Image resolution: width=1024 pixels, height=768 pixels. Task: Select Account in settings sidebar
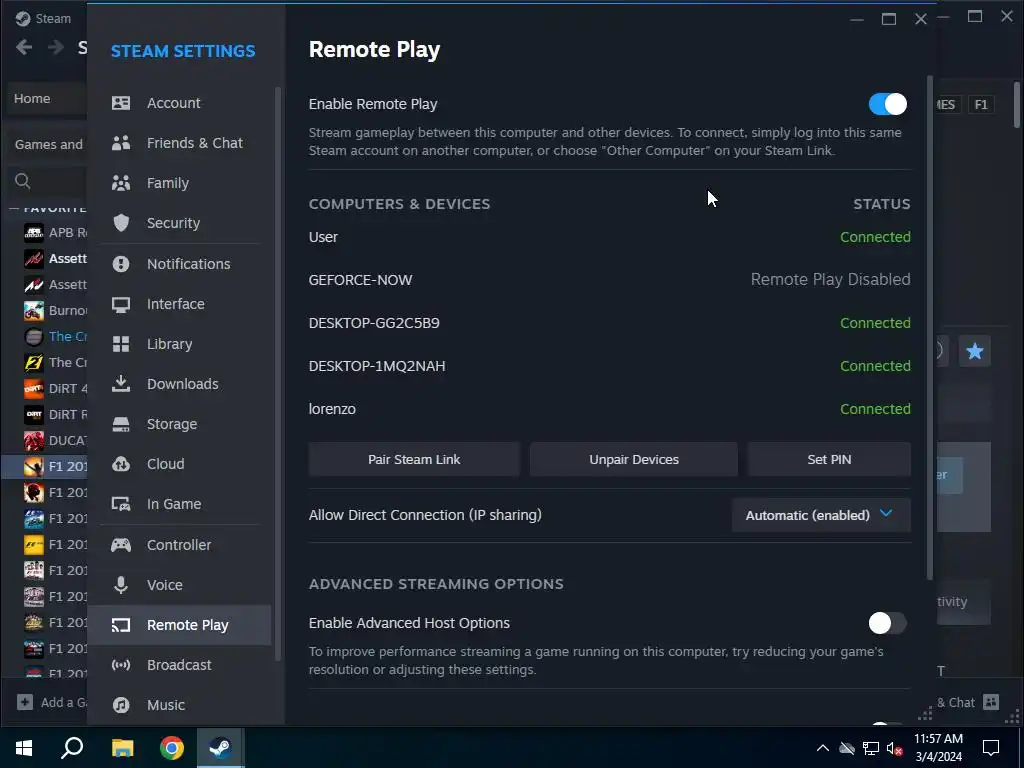click(x=179, y=103)
